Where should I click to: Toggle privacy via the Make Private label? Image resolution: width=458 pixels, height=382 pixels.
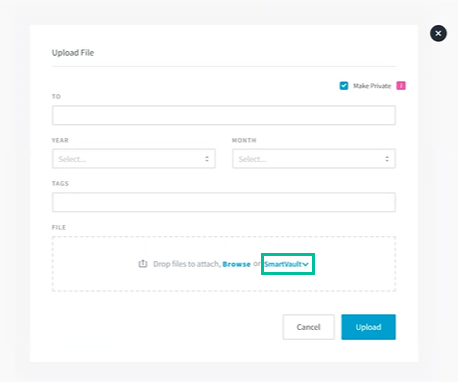click(x=372, y=86)
